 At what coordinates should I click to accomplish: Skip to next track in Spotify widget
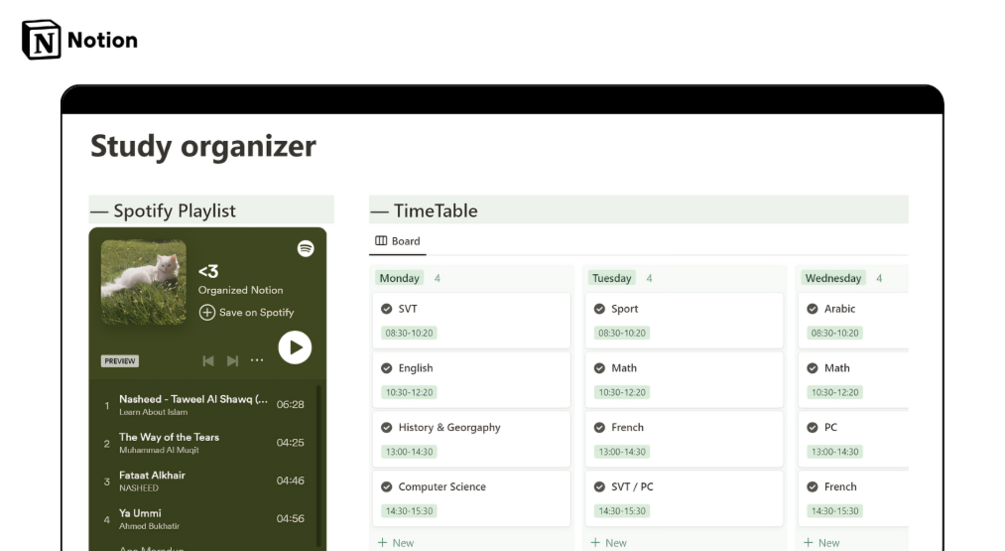coord(233,361)
